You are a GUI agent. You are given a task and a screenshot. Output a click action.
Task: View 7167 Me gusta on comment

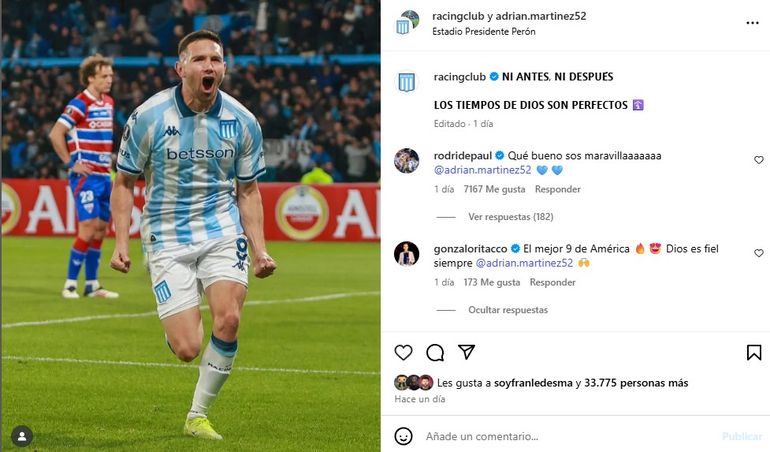(494, 189)
